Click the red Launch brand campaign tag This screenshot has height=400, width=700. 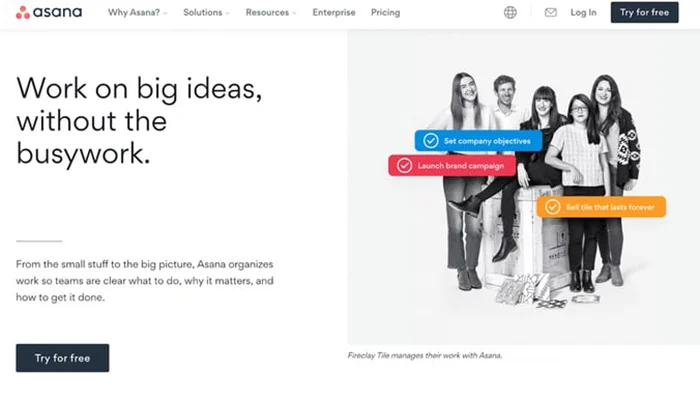coord(452,166)
